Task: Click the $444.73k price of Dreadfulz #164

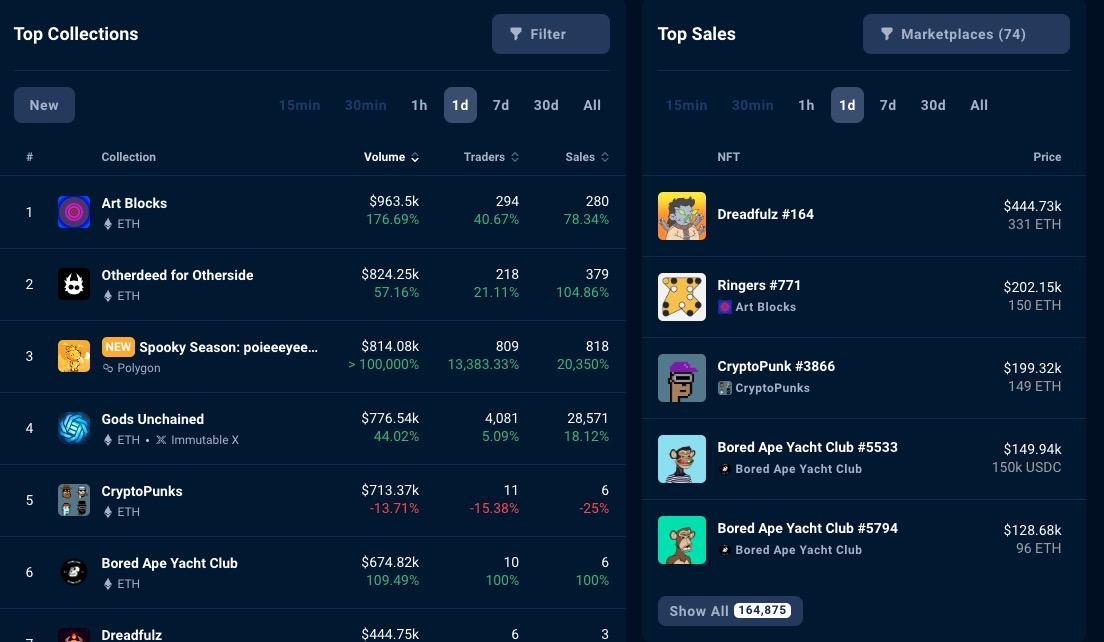Action: (1032, 206)
